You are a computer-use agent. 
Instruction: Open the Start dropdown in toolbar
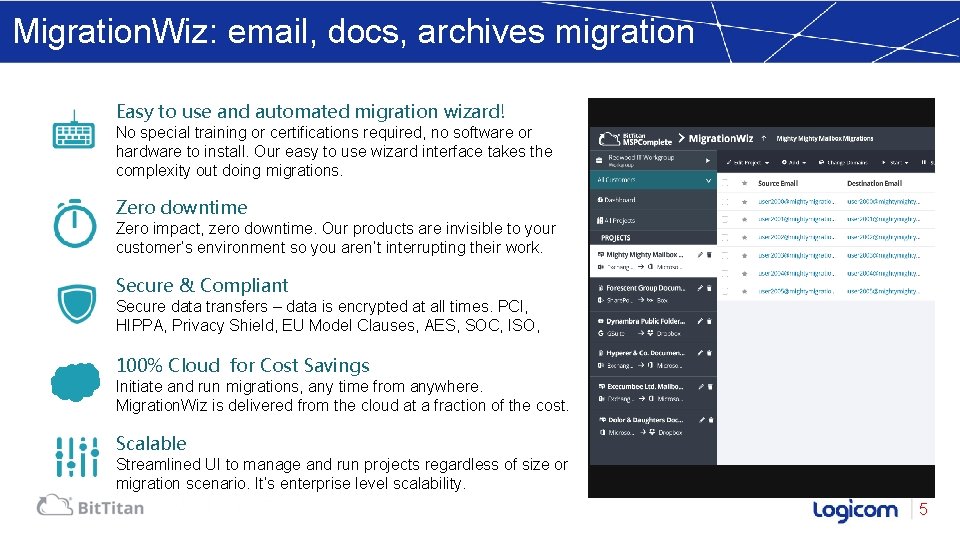pyautogui.click(x=895, y=163)
